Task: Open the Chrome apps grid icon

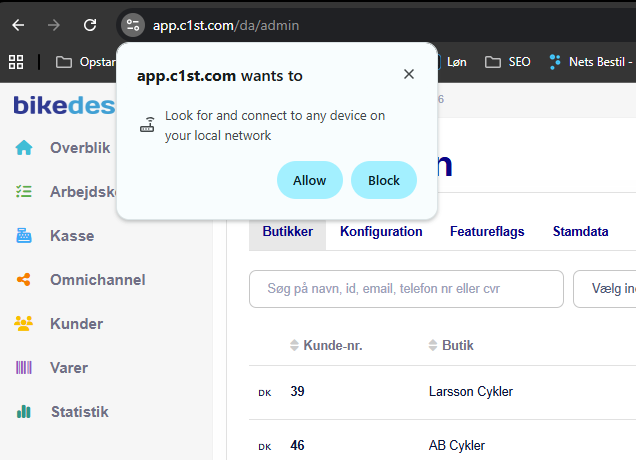Action: (x=16, y=62)
